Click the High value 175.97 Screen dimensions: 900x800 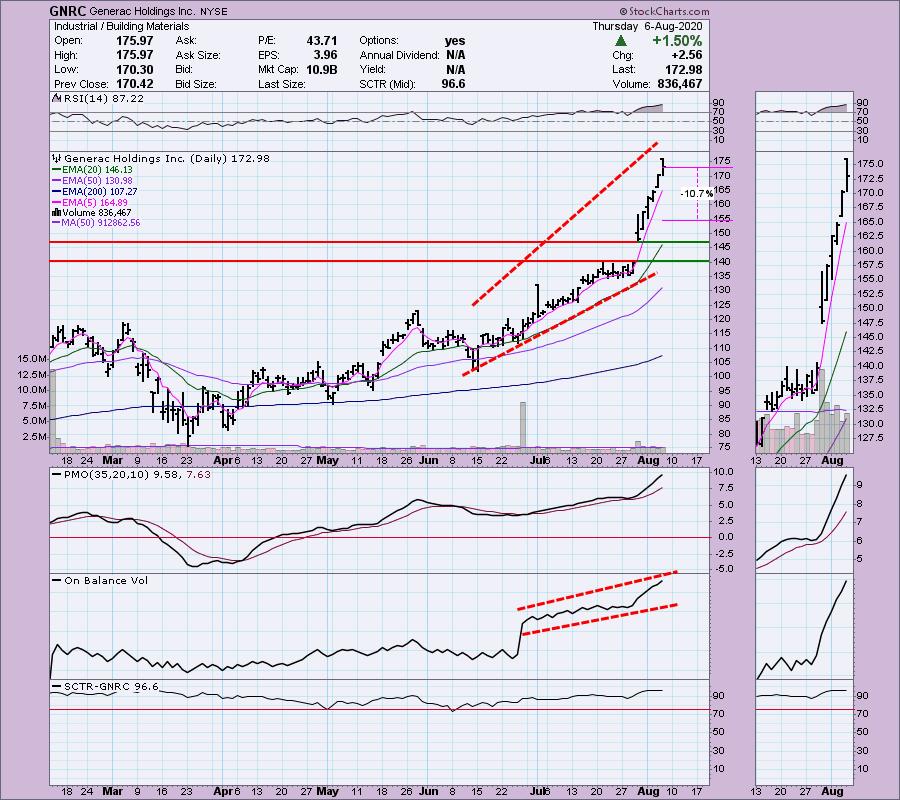click(x=134, y=55)
